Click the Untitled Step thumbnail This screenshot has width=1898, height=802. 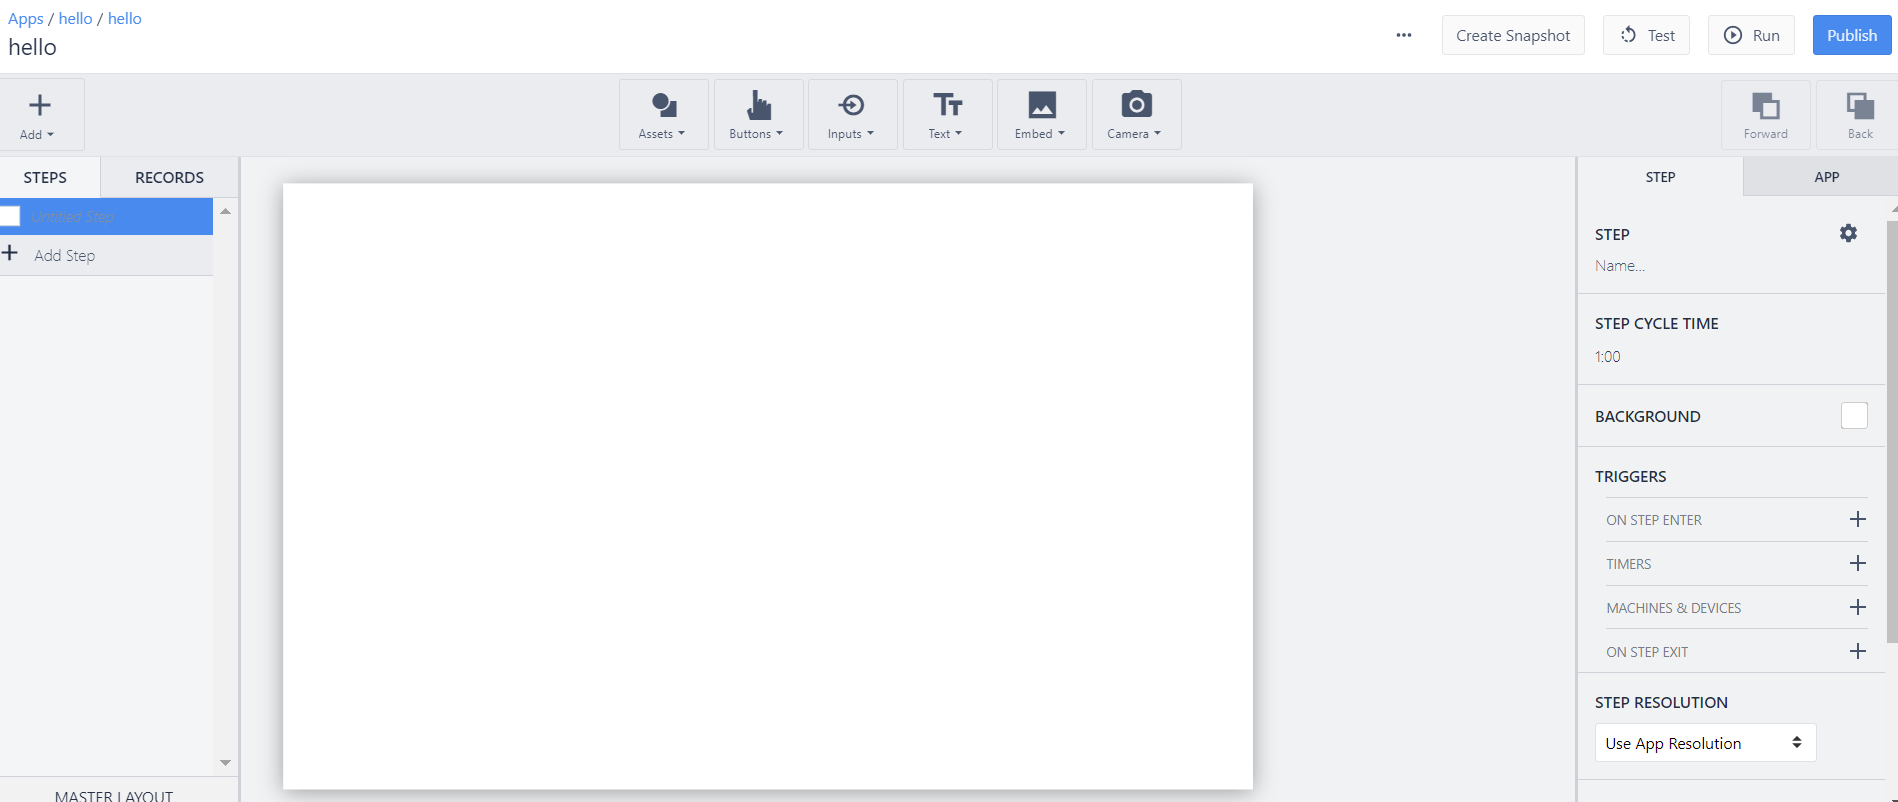10,216
